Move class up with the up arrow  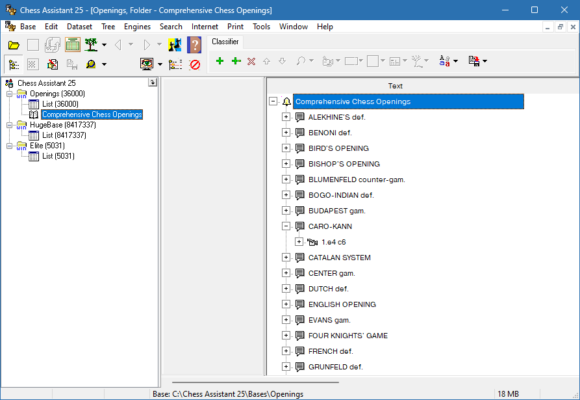point(266,61)
